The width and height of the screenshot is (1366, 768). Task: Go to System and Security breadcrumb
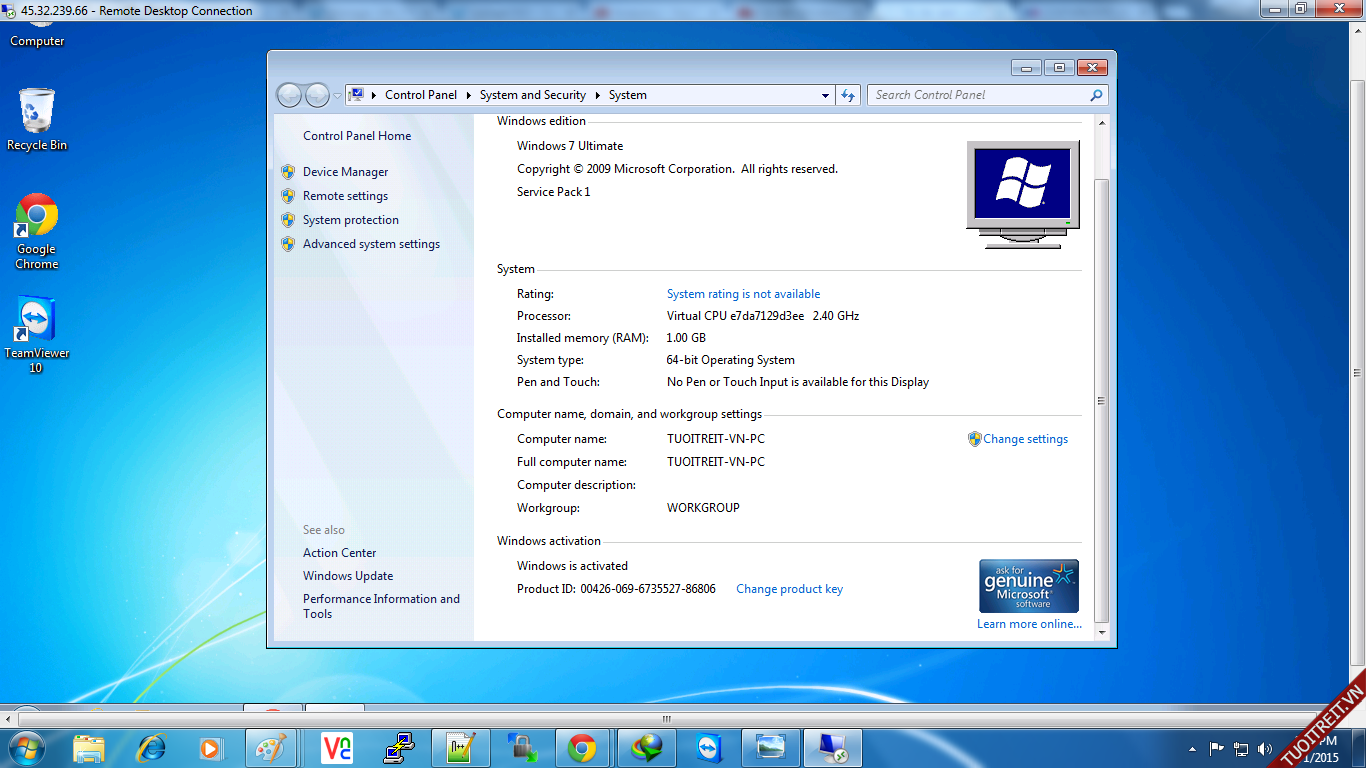532,95
